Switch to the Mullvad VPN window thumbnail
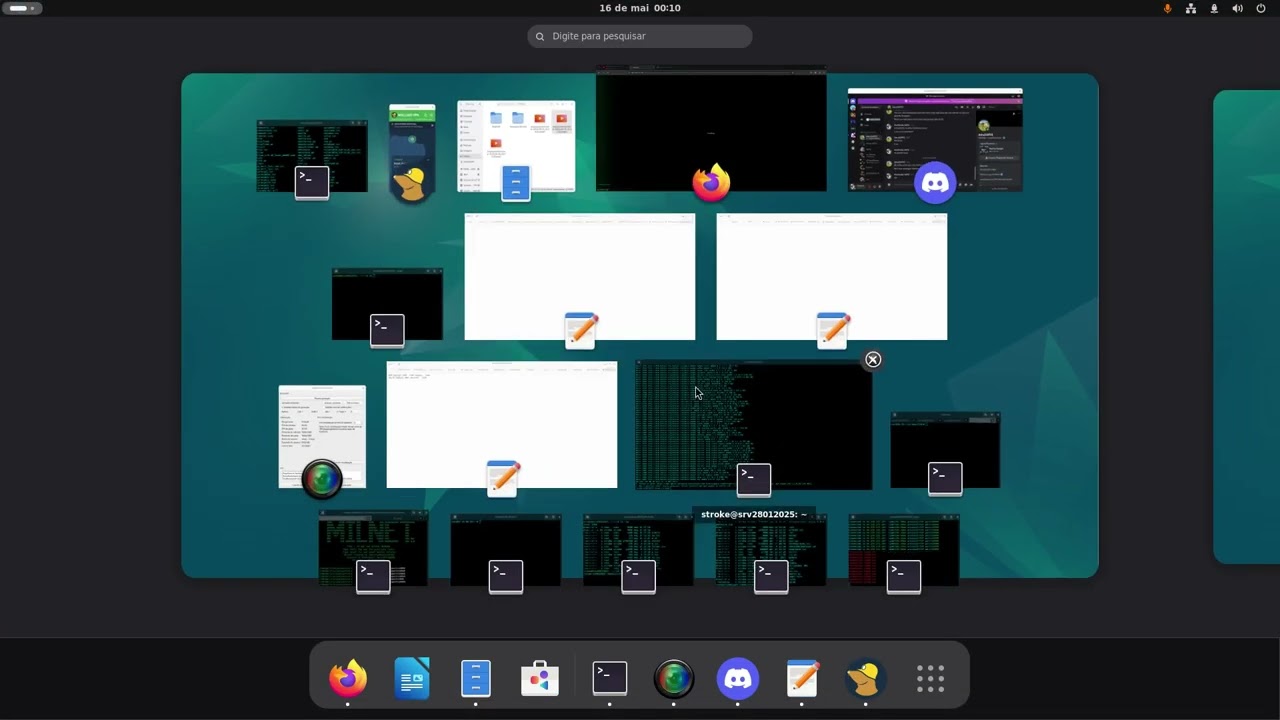This screenshot has height=720, width=1280. coord(412,146)
